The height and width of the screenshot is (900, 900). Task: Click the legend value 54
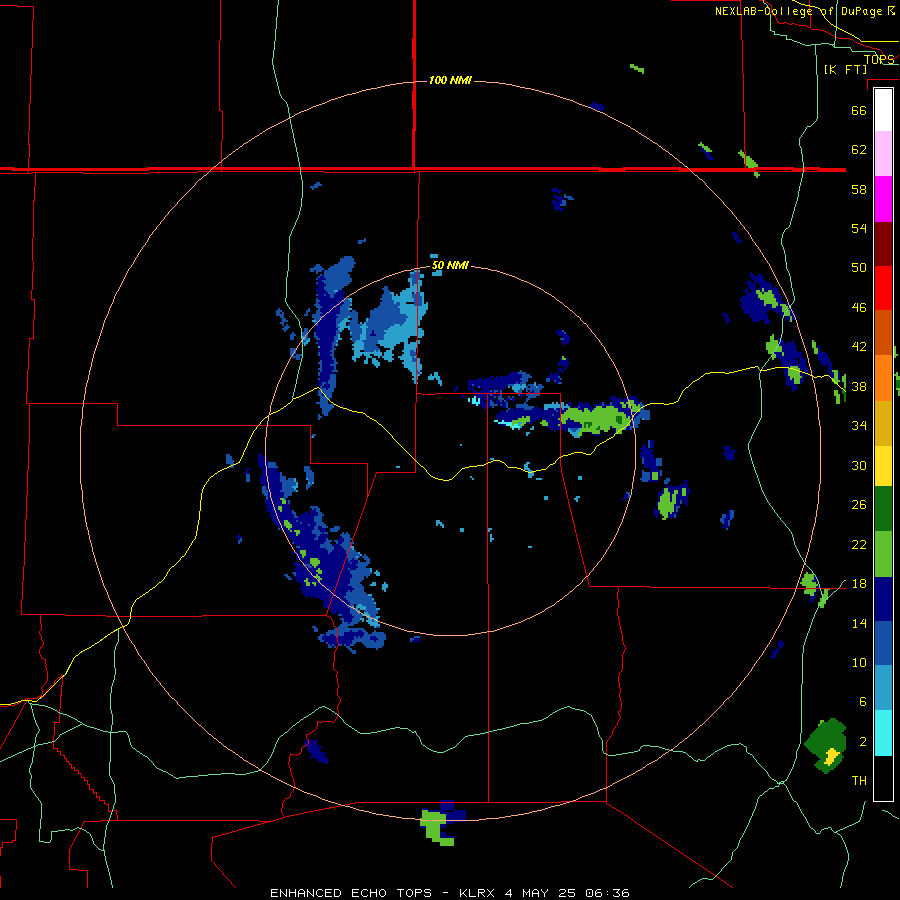pyautogui.click(x=859, y=228)
